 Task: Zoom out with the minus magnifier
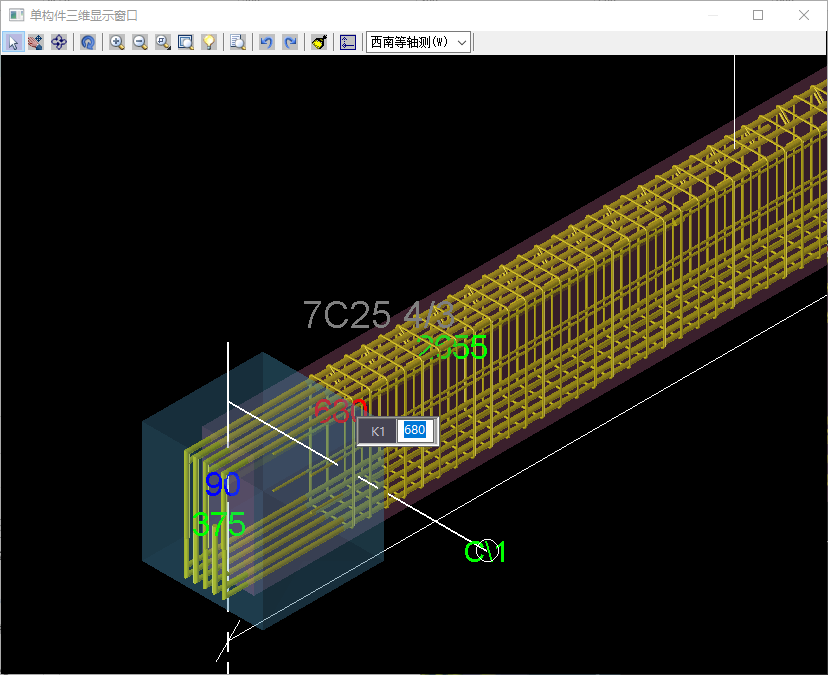[x=140, y=42]
